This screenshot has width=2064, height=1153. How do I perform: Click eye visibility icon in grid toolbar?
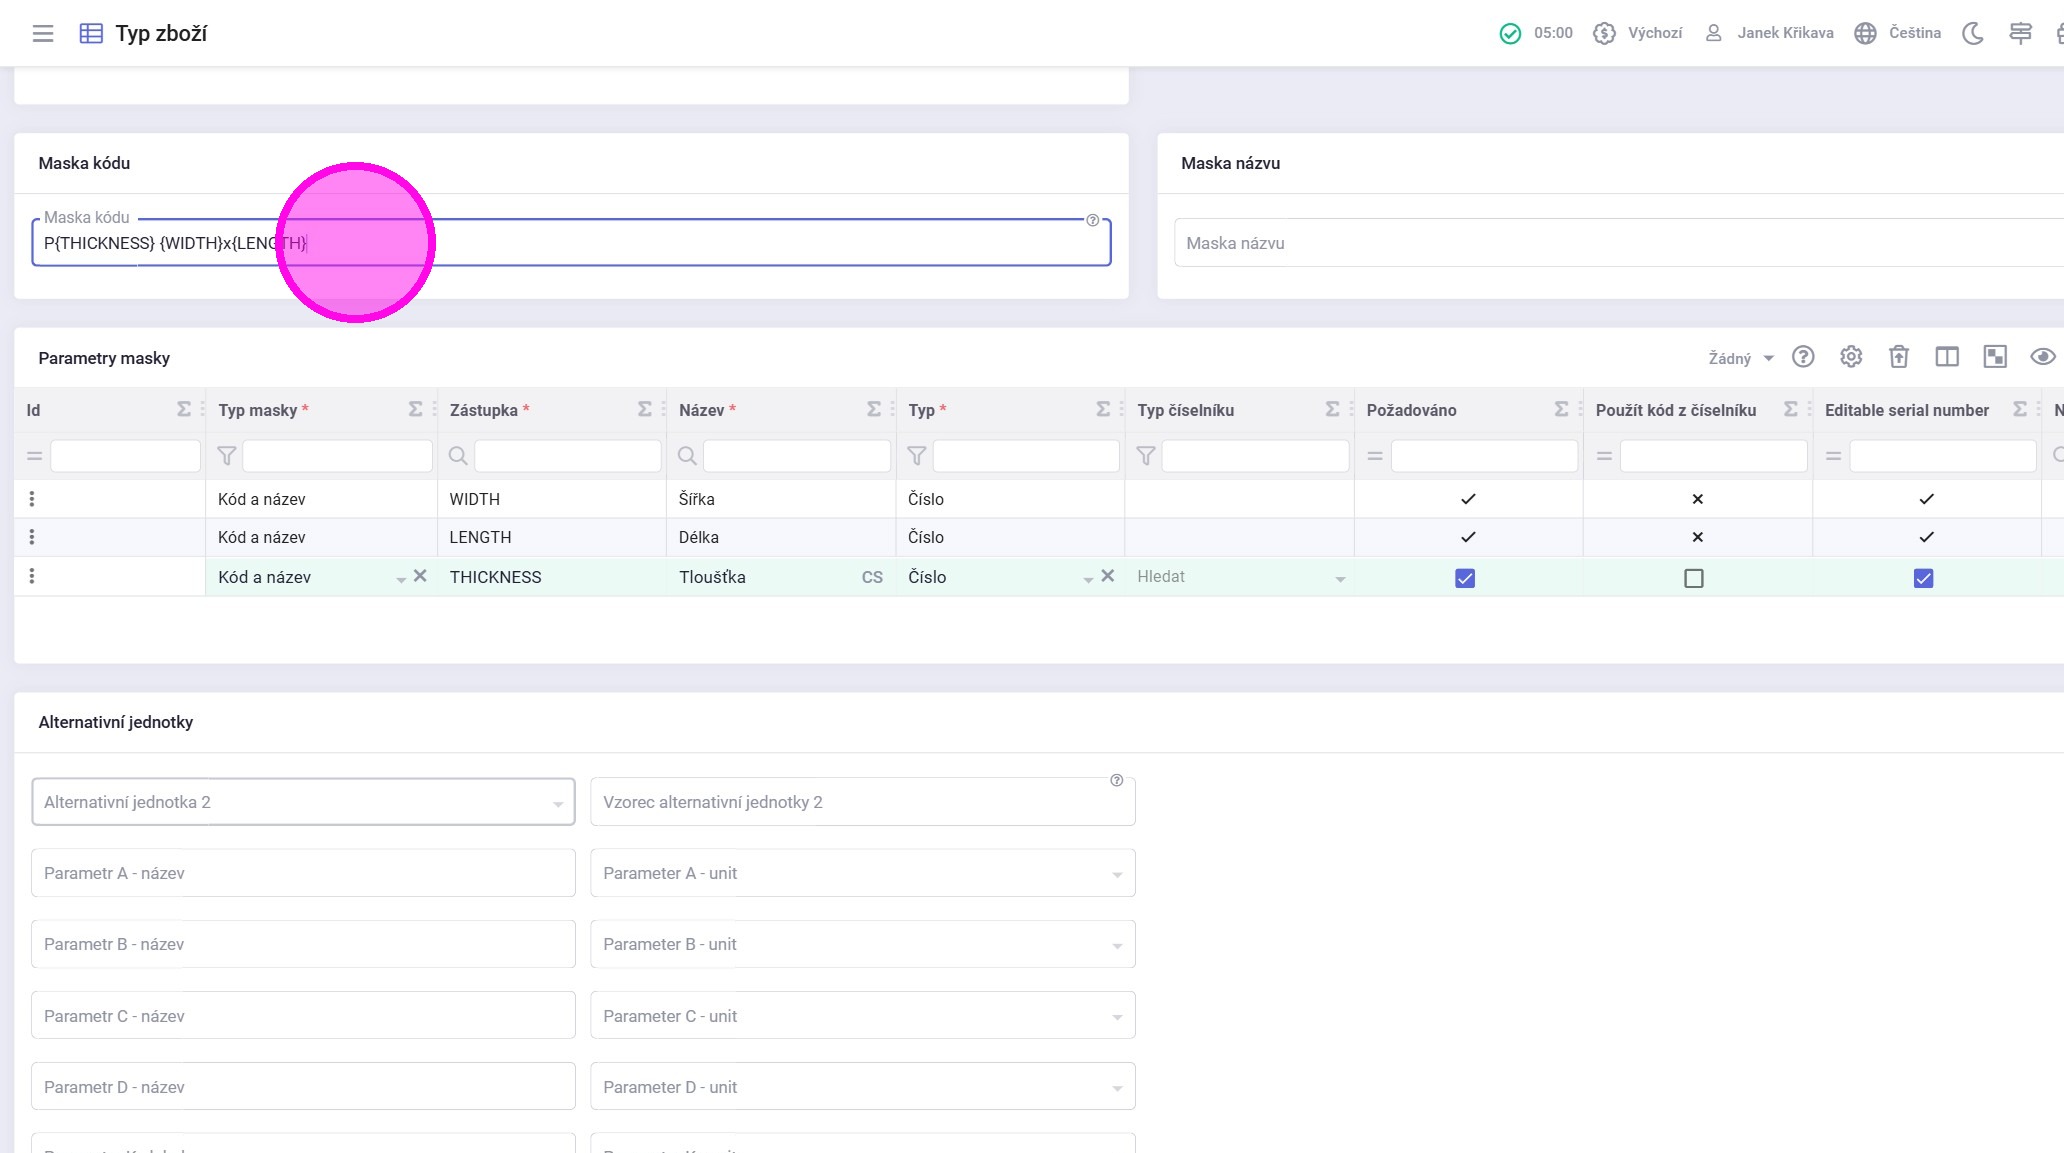(x=2042, y=357)
